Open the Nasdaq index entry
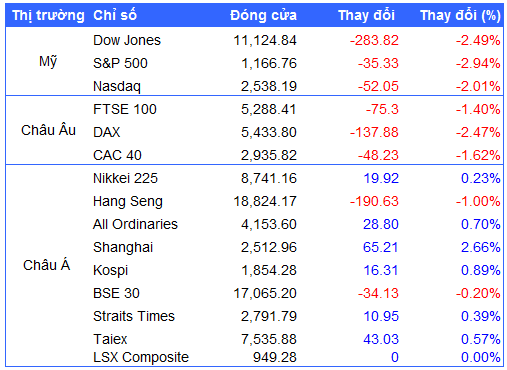The height and width of the screenshot is (370, 507). (x=117, y=86)
